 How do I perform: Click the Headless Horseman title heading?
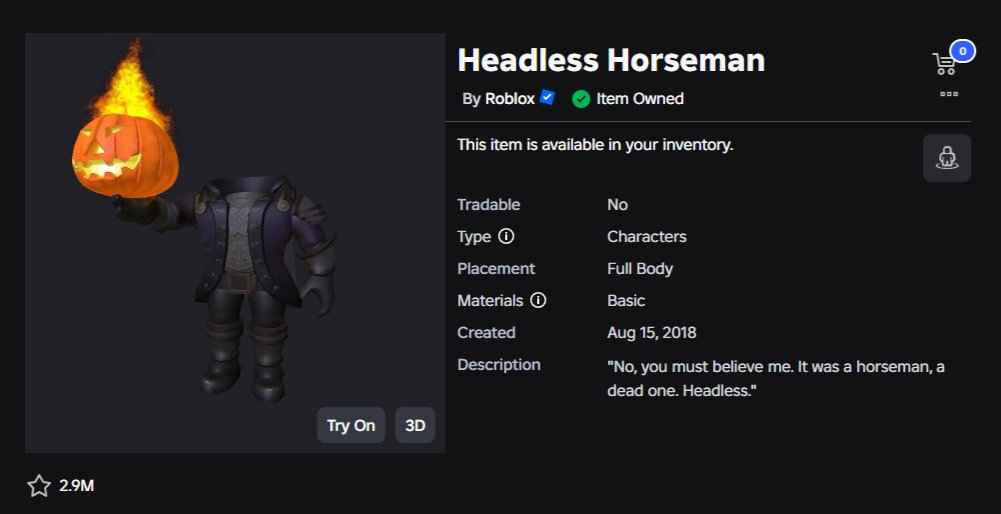point(611,61)
